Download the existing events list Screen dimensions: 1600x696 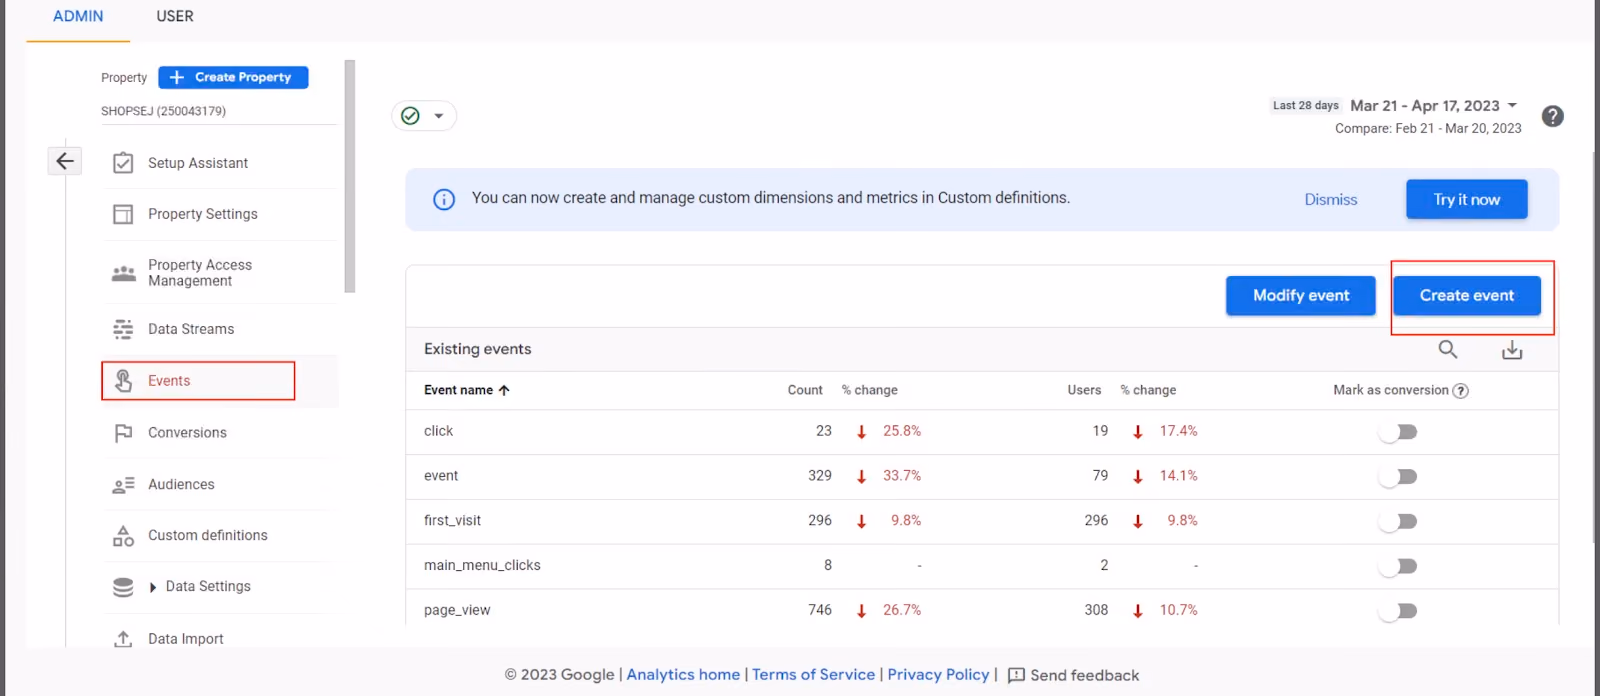(1512, 349)
